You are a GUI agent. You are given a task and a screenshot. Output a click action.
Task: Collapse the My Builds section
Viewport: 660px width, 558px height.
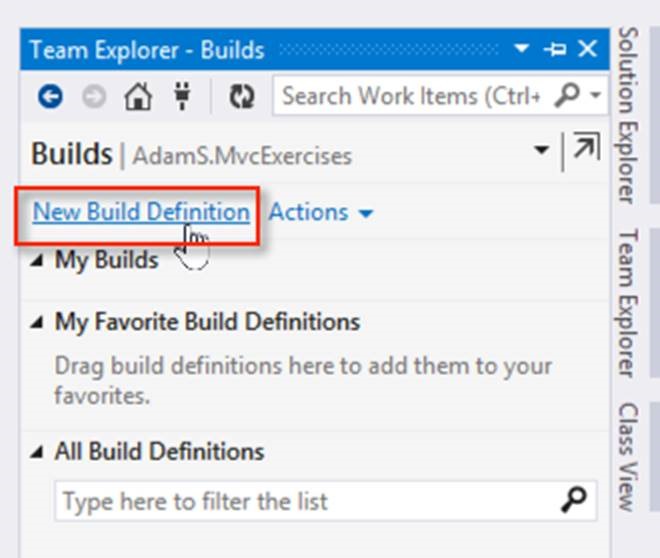tap(37, 261)
